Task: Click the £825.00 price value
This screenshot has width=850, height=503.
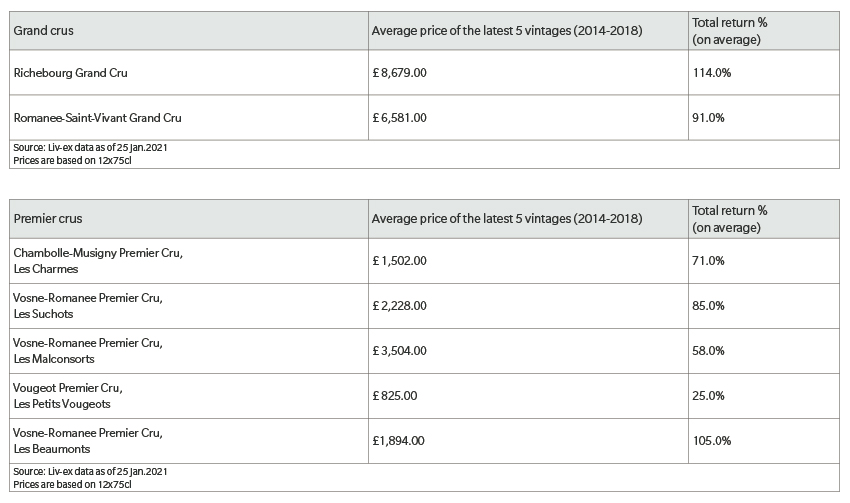Action: click(x=395, y=396)
